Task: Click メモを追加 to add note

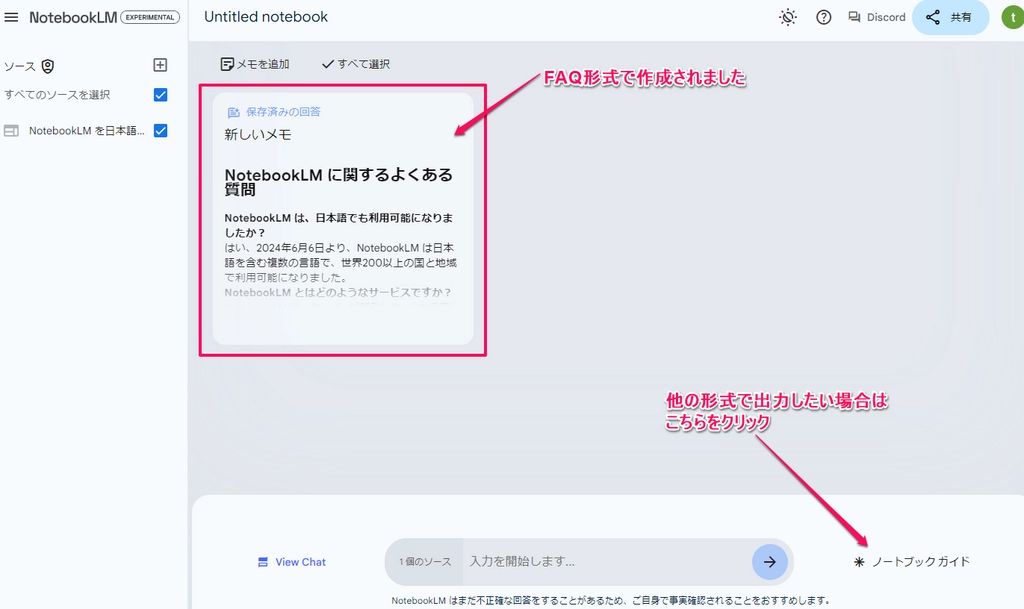Action: tap(255, 64)
